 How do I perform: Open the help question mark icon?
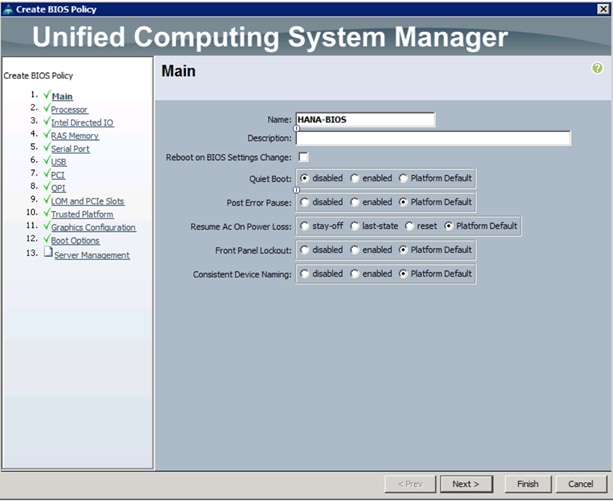tap(597, 68)
